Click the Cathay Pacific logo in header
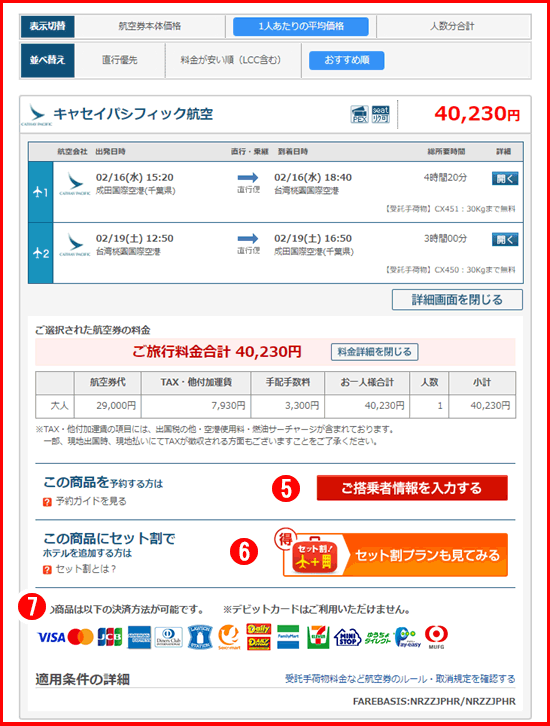The height and width of the screenshot is (726, 550). (x=35, y=115)
